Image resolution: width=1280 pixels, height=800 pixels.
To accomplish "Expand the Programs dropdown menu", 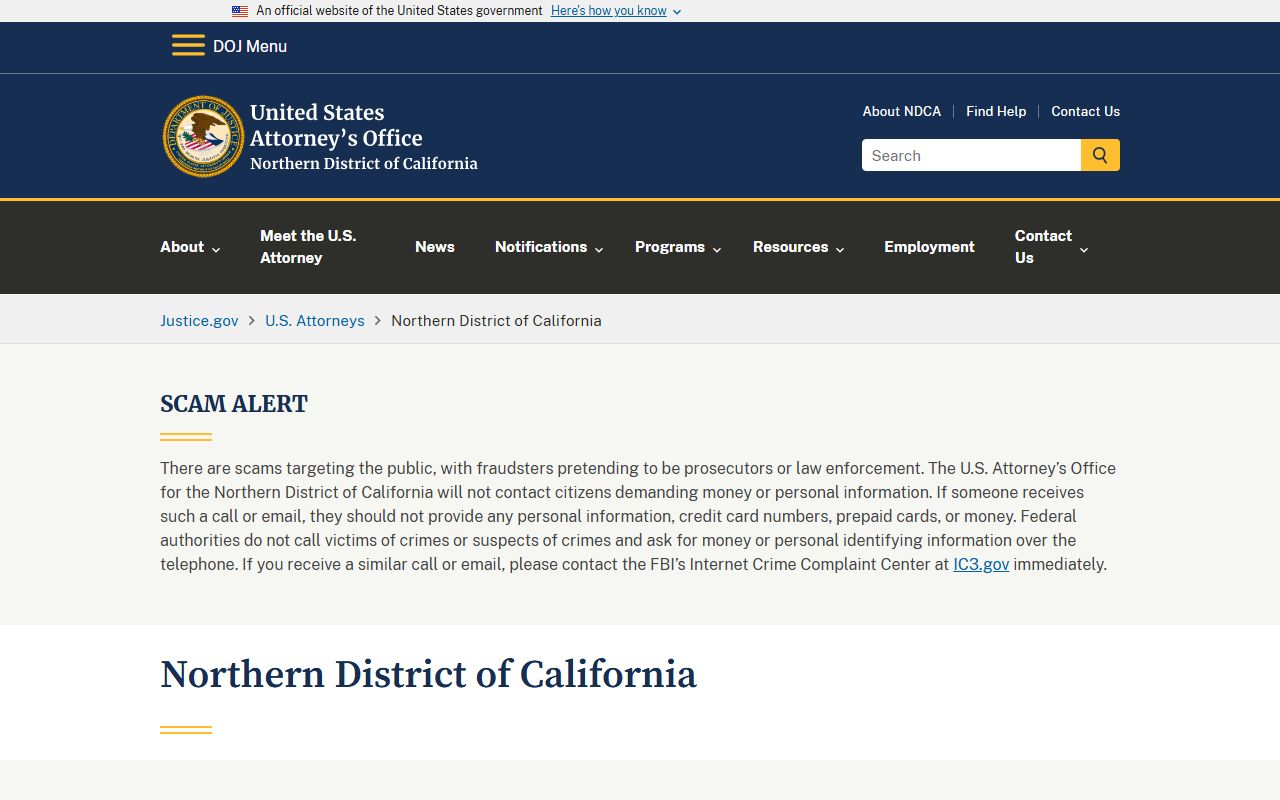I will pos(678,247).
